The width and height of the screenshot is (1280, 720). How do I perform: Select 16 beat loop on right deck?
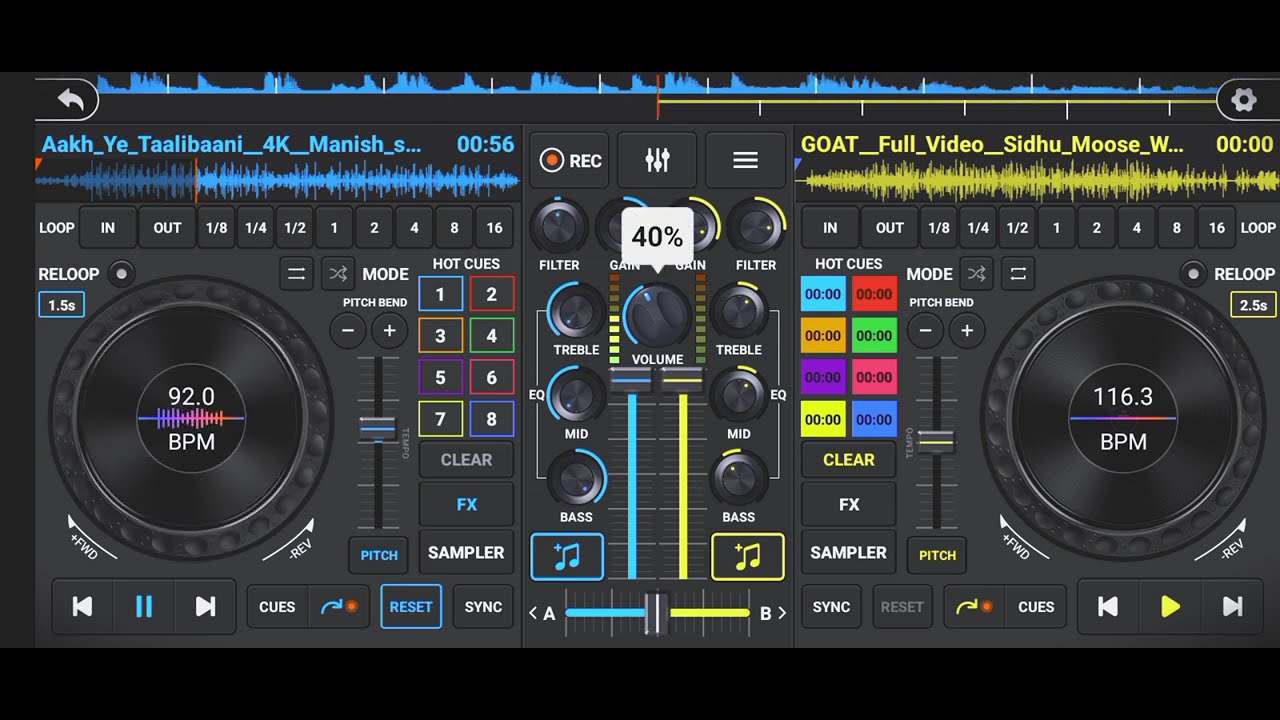pyautogui.click(x=1216, y=227)
